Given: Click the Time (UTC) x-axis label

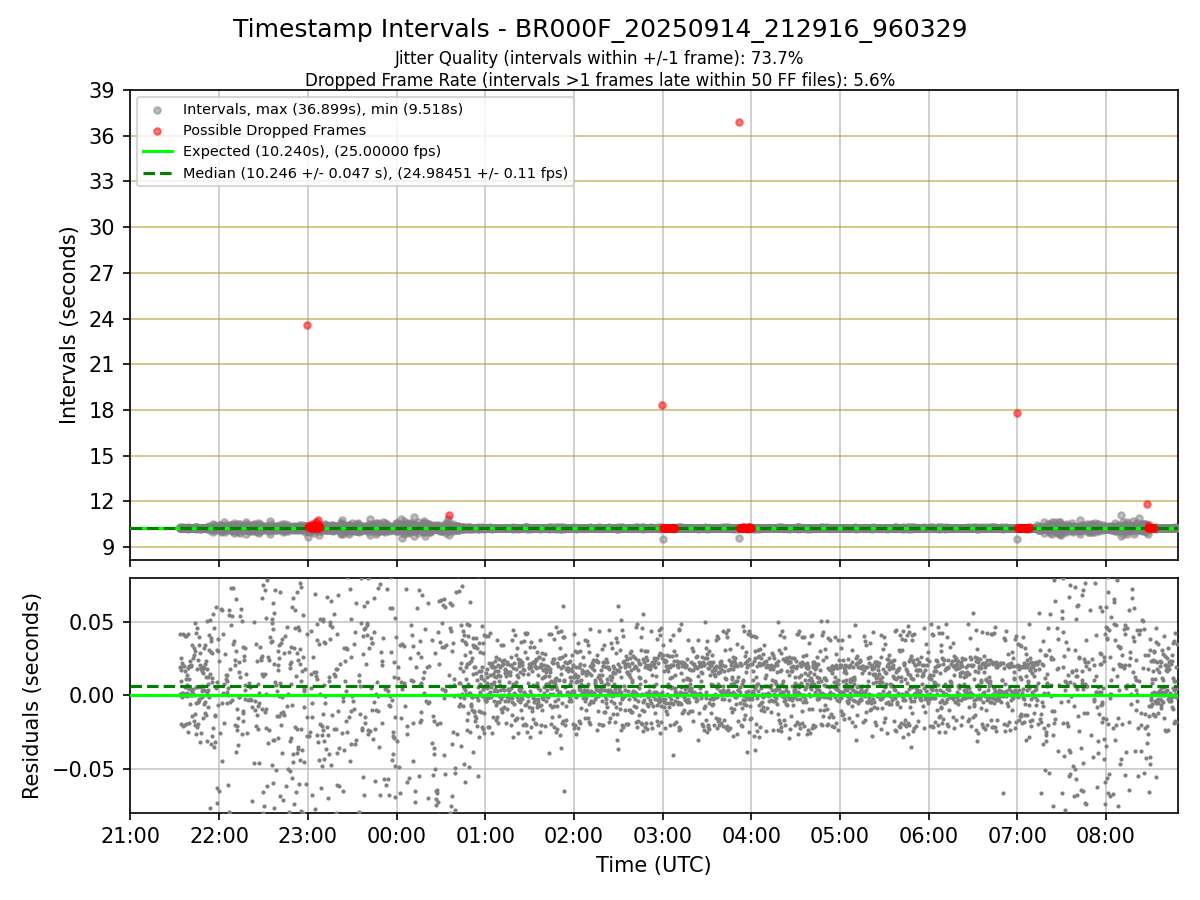Looking at the screenshot, I should (653, 865).
